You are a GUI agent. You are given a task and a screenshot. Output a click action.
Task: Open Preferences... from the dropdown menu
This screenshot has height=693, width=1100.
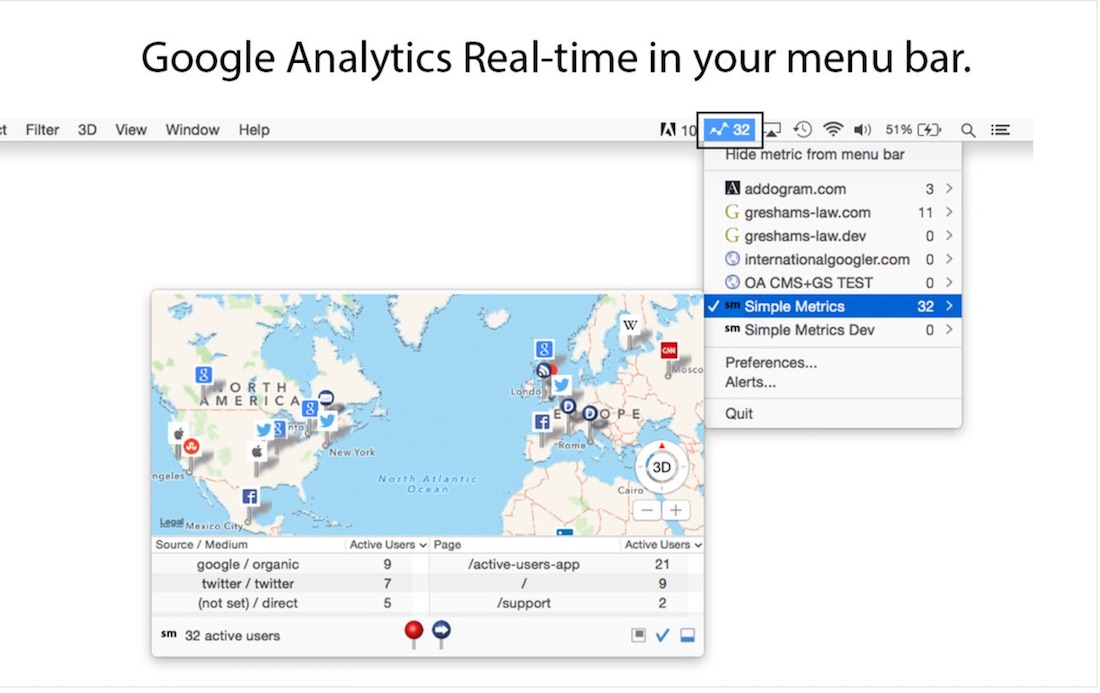(x=771, y=363)
